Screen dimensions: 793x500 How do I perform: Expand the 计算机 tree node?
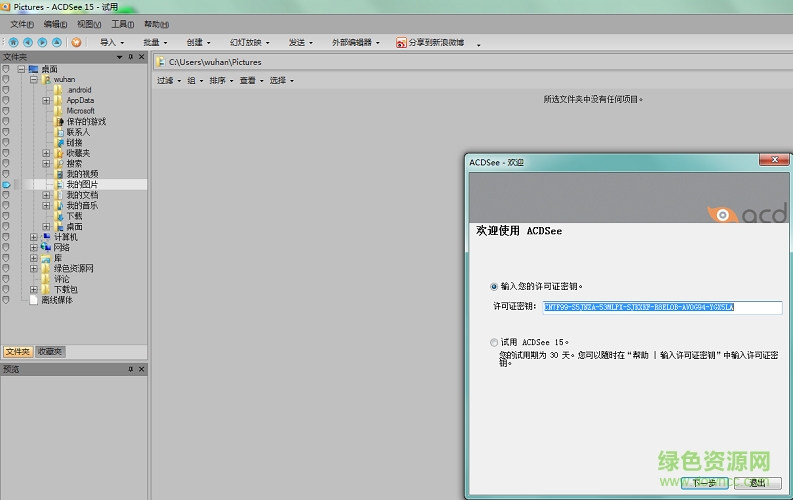coord(33,237)
